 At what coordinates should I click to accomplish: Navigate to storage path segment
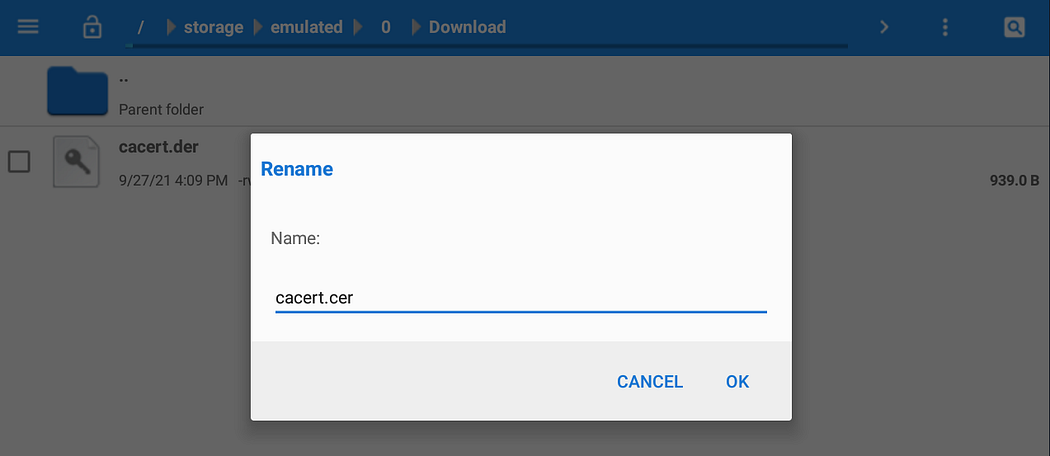pyautogui.click(x=213, y=27)
